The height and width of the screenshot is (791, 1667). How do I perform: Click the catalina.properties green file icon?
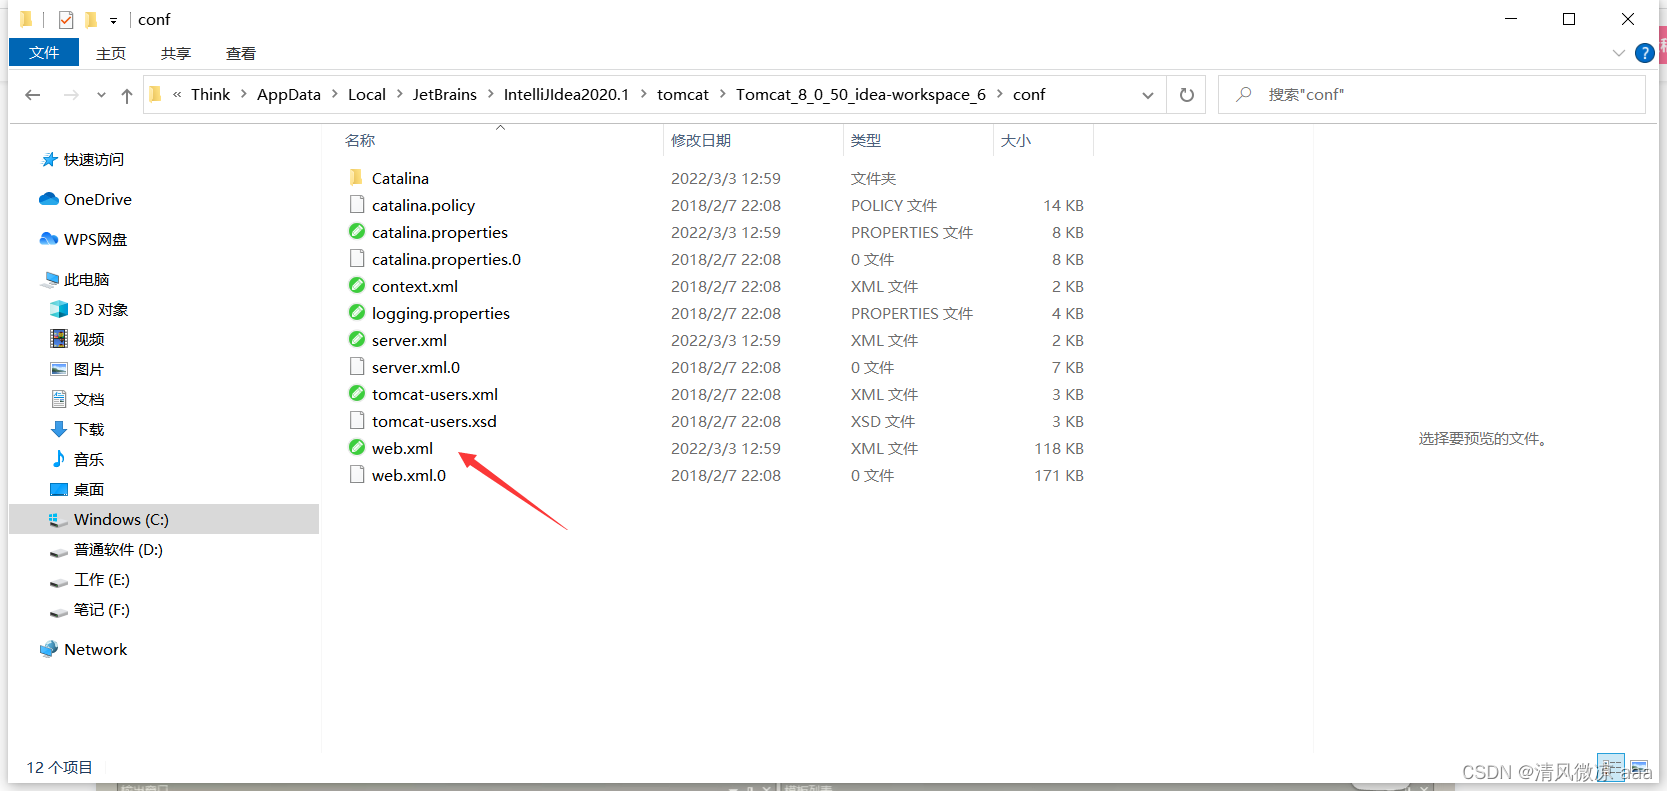point(357,232)
